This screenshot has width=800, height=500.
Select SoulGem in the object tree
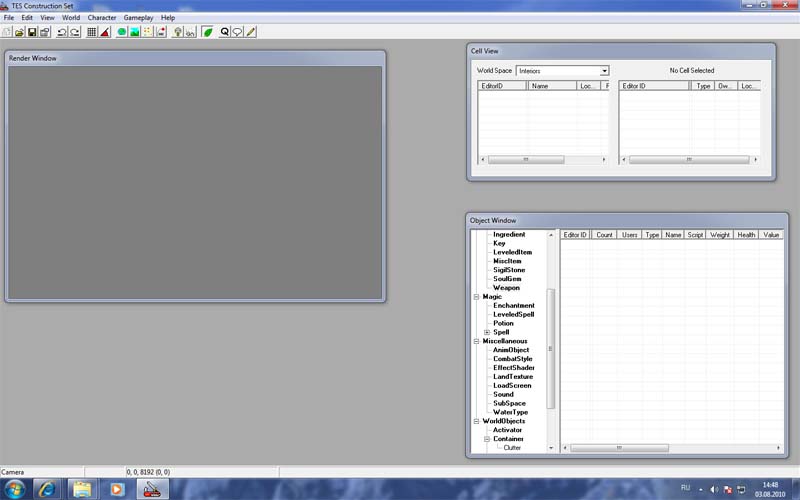click(x=507, y=279)
